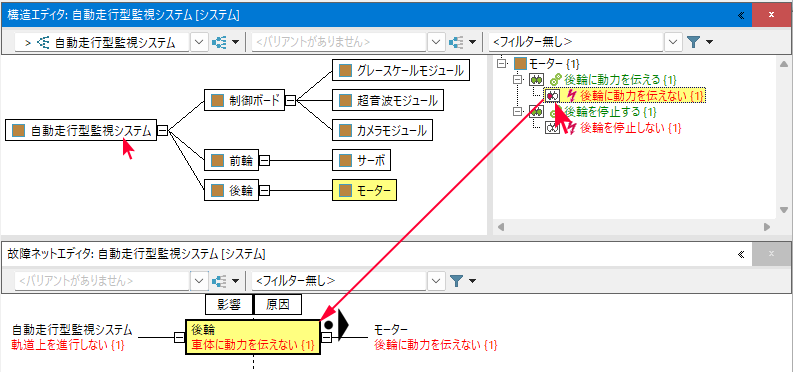
Task: Open the 自動走行型監視システム system dropdown
Action: point(199,42)
